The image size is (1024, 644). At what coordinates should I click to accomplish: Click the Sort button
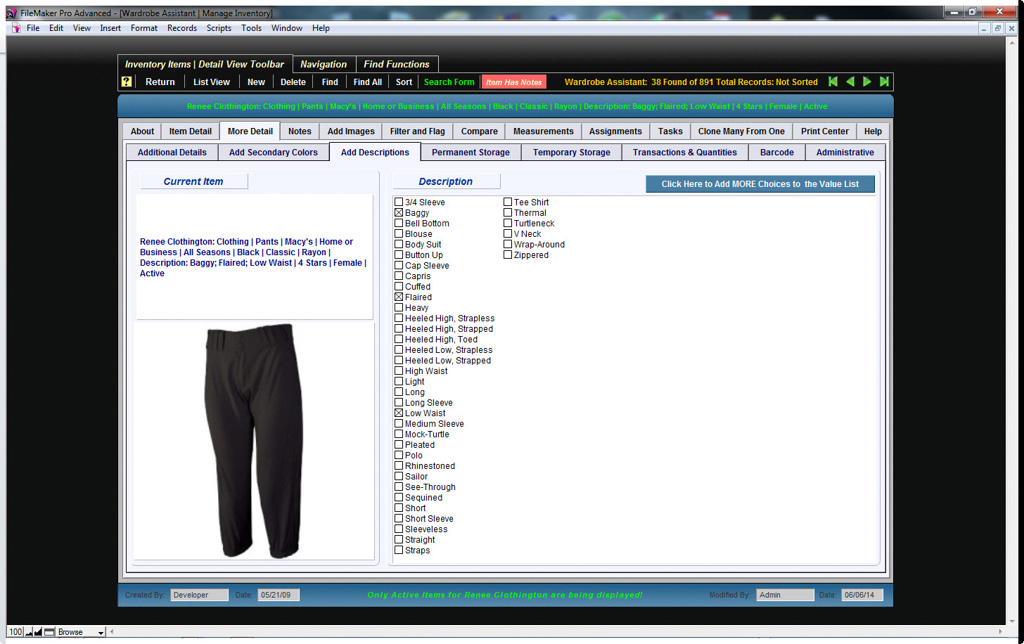coord(404,82)
